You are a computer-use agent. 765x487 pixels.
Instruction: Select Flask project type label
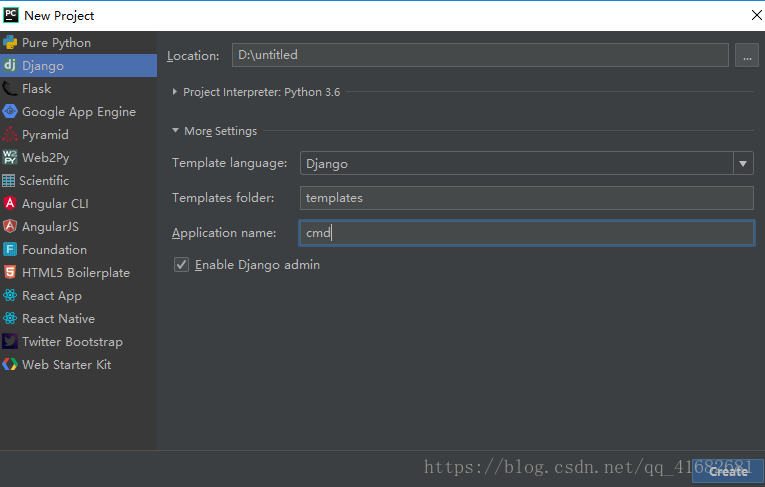[x=37, y=88]
